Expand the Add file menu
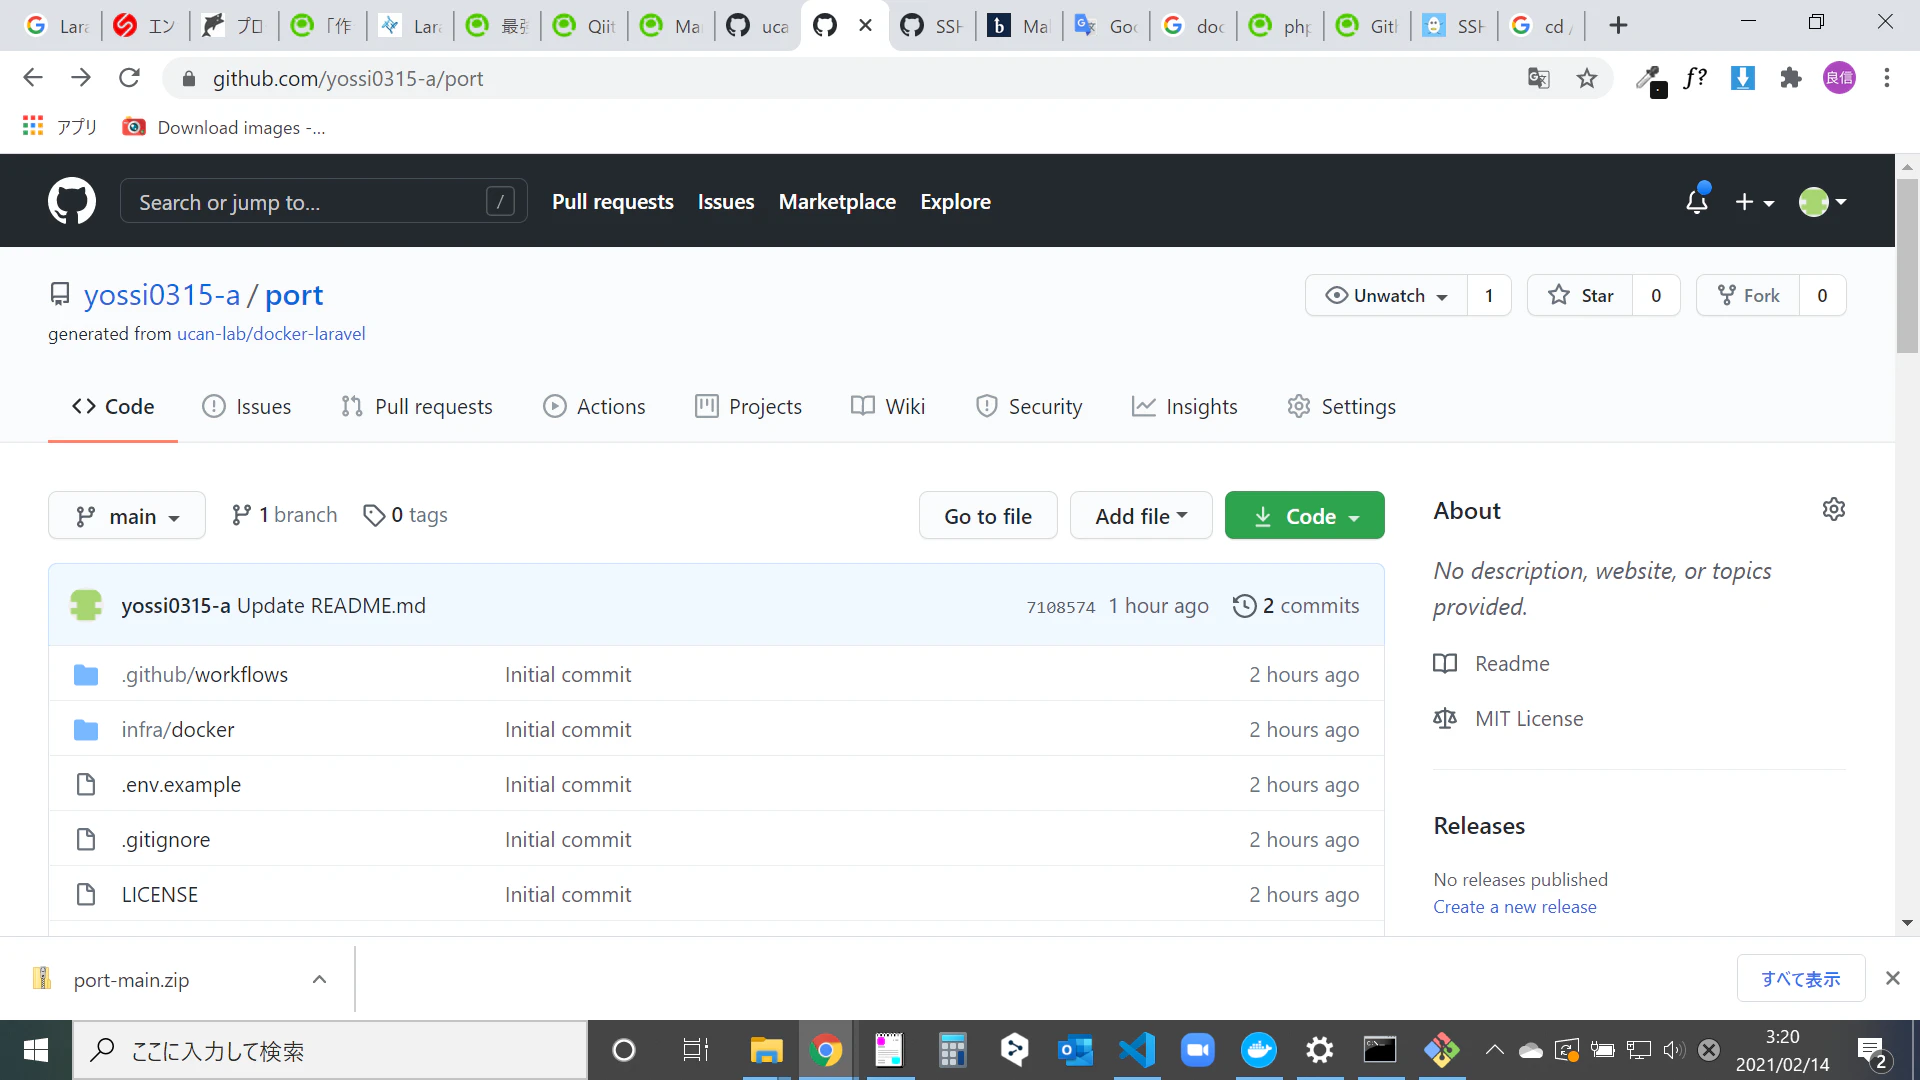Image resolution: width=1920 pixels, height=1080 pixels. point(1141,516)
